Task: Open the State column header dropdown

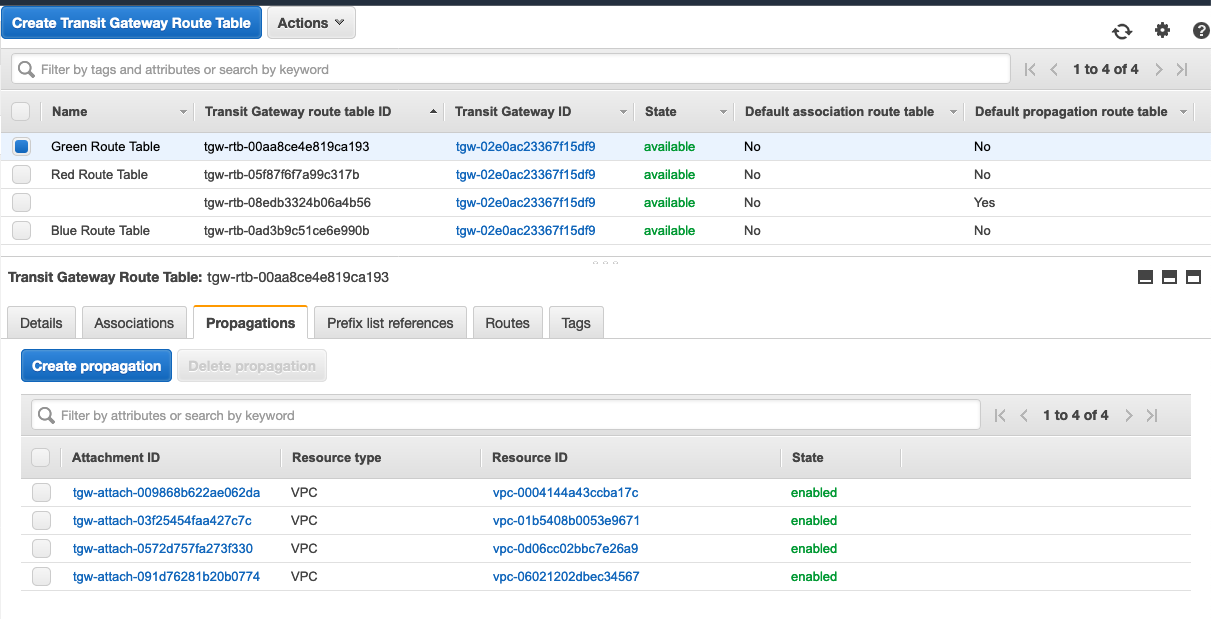Action: point(722,112)
